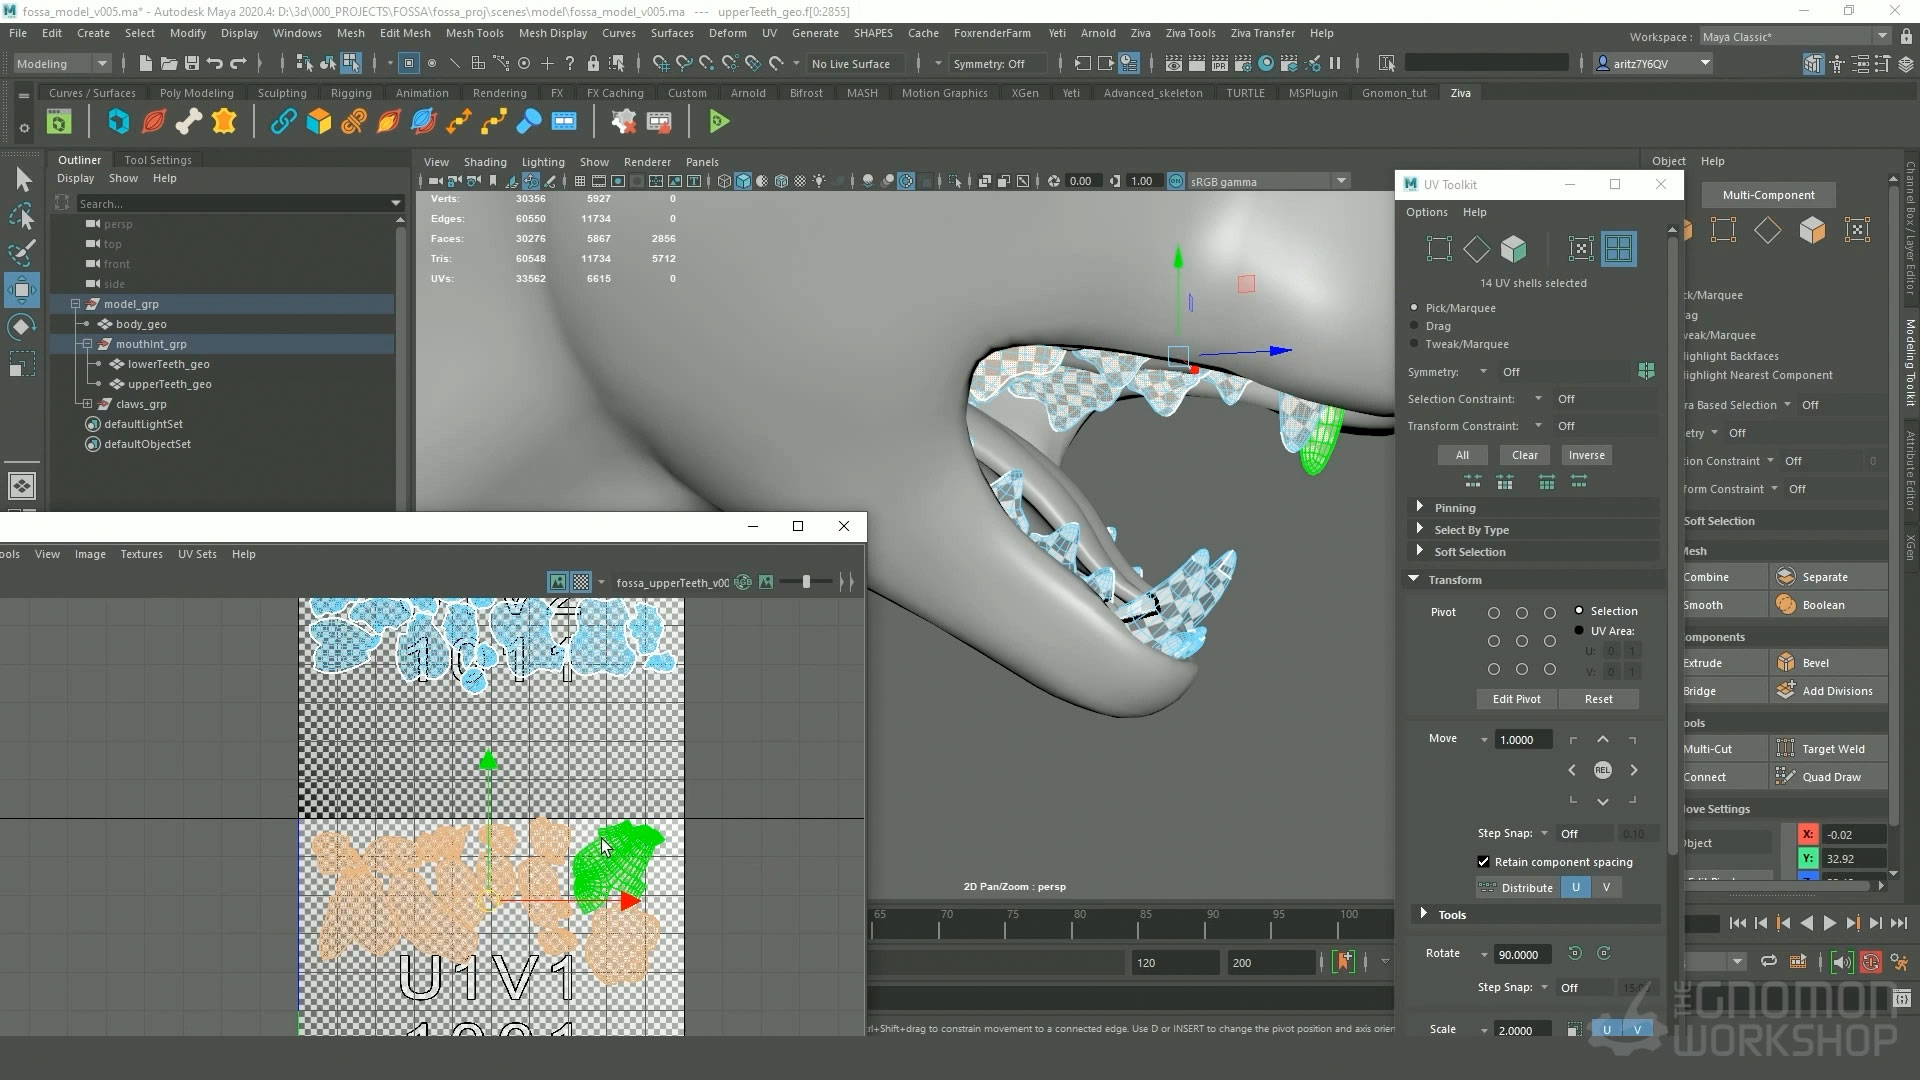Expand the claws_grp node in Outliner
The image size is (1920, 1080).
[88, 404]
